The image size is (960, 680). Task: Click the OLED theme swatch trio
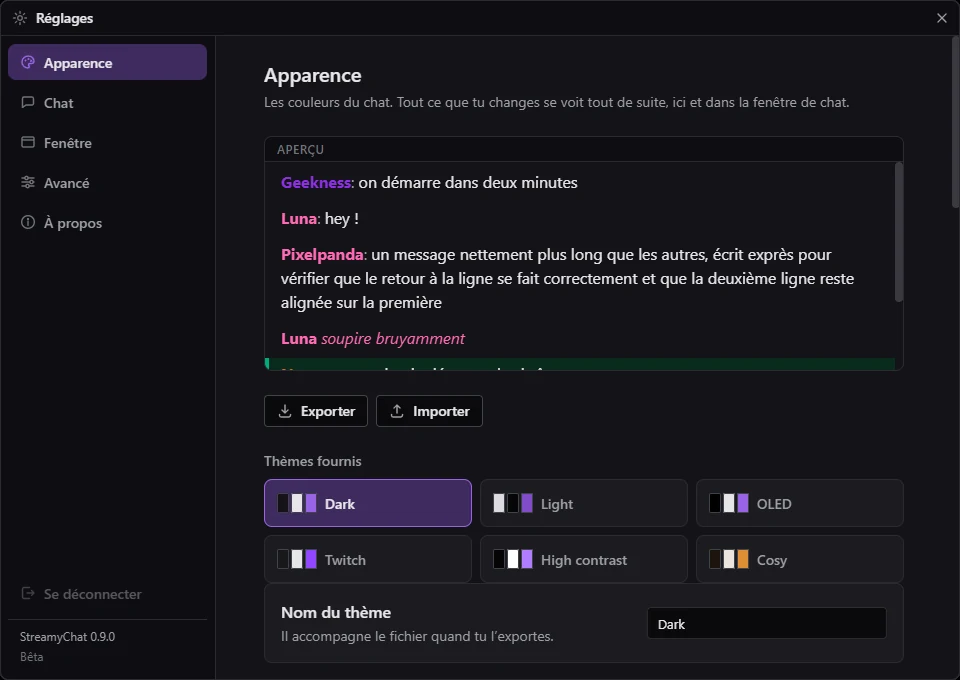point(729,503)
